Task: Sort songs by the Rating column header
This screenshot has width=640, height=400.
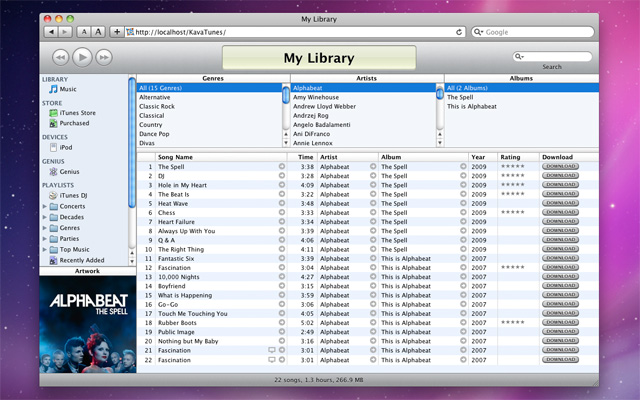Action: (x=510, y=157)
